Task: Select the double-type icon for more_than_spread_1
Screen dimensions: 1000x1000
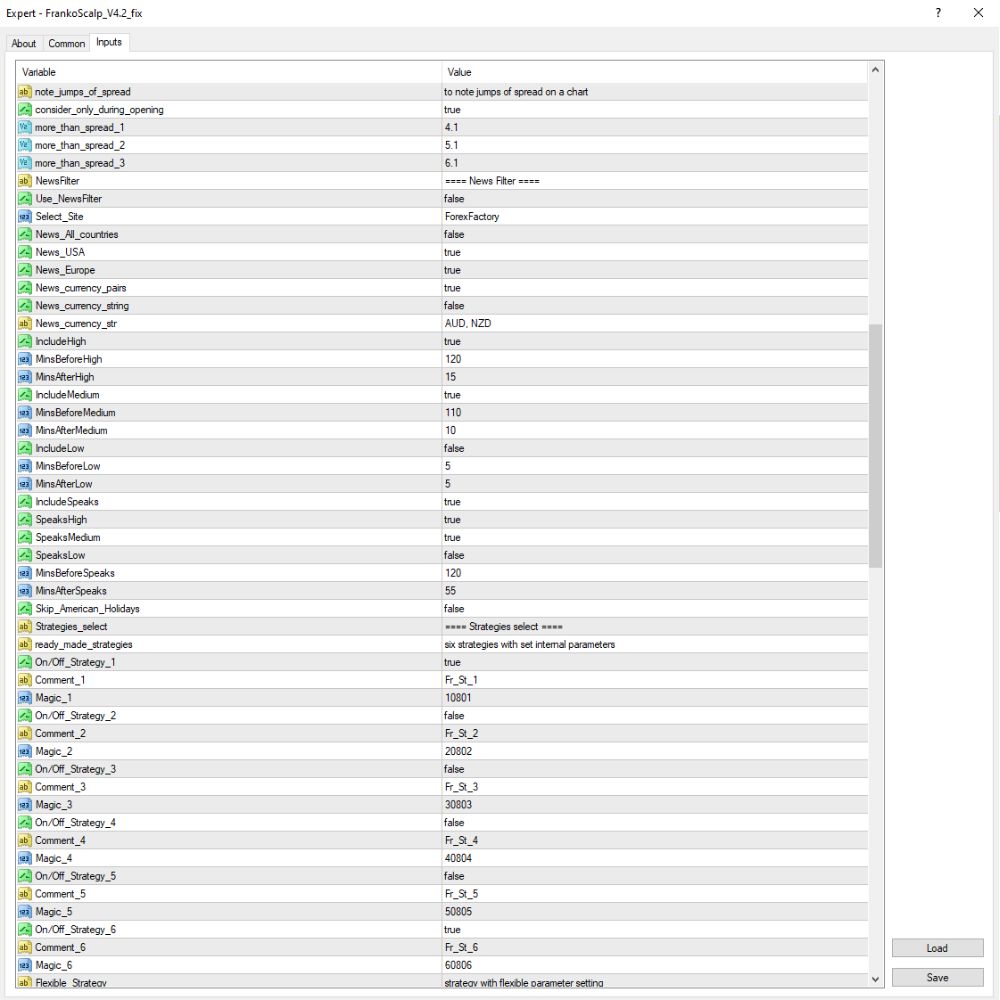Action: pyautogui.click(x=25, y=128)
